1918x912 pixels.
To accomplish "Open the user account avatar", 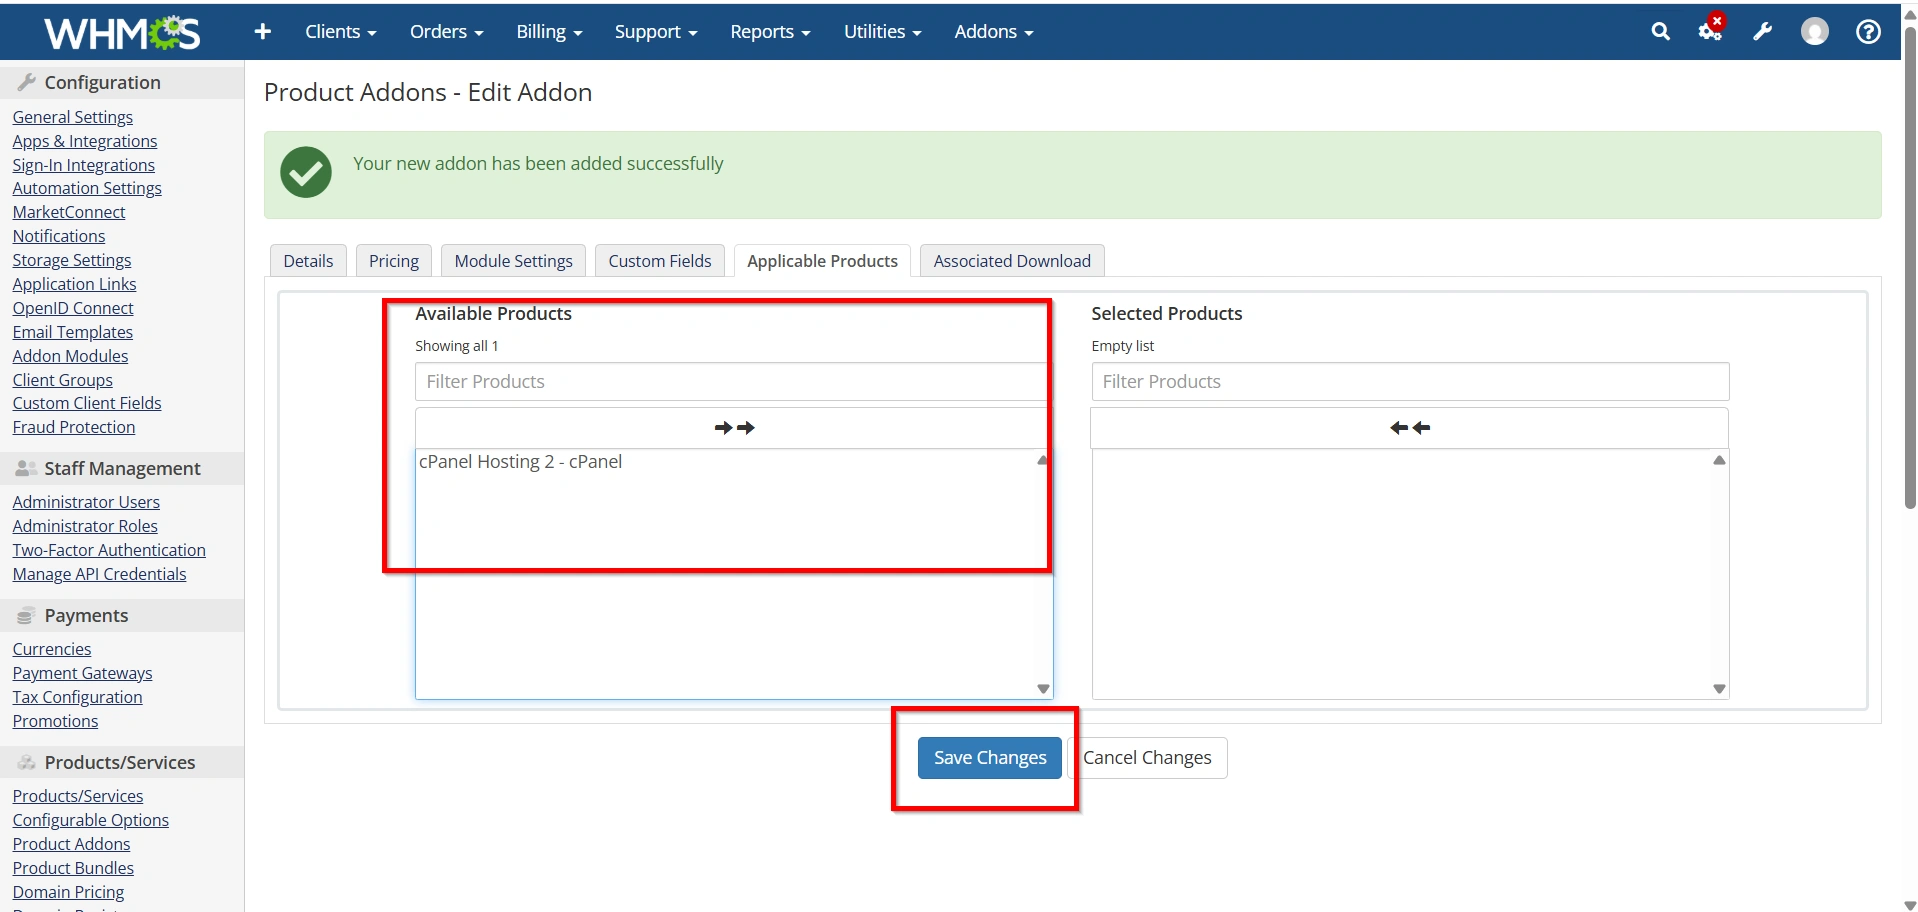I will pyautogui.click(x=1814, y=32).
